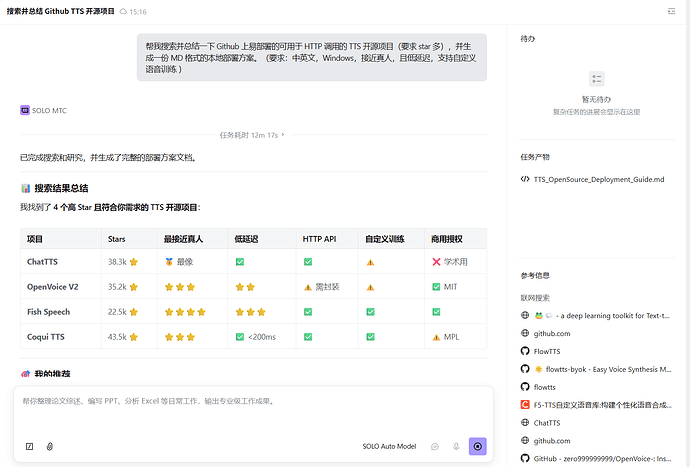Open the second github.com reference link
Image resolution: width=690 pixels, height=467 pixels.
pyautogui.click(x=552, y=441)
